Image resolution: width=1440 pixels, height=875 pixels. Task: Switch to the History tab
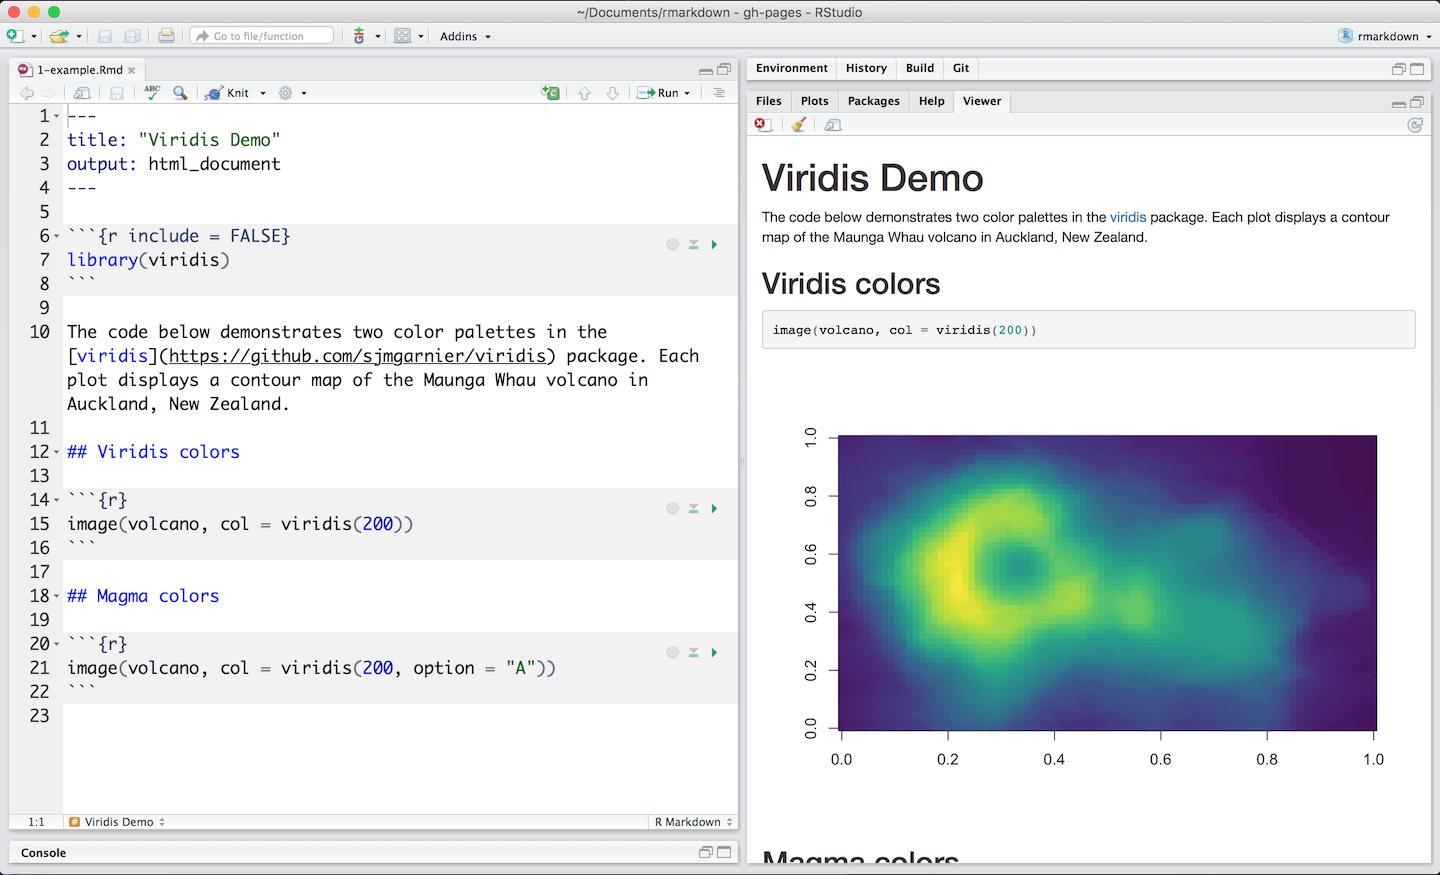(x=866, y=68)
